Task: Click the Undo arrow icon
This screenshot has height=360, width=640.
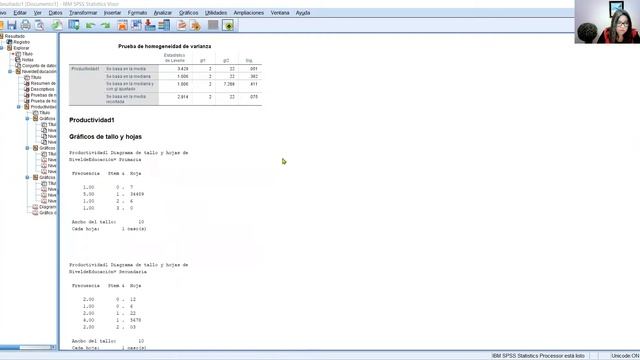Action: click(x=91, y=26)
